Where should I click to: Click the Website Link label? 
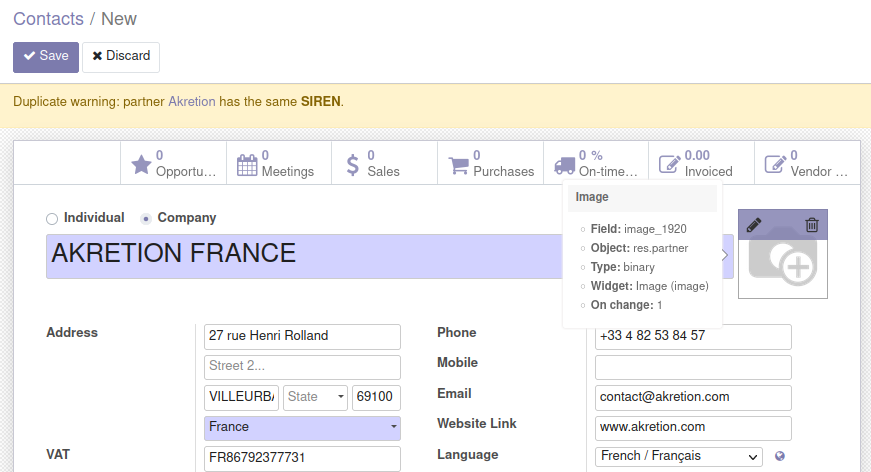coord(477,424)
